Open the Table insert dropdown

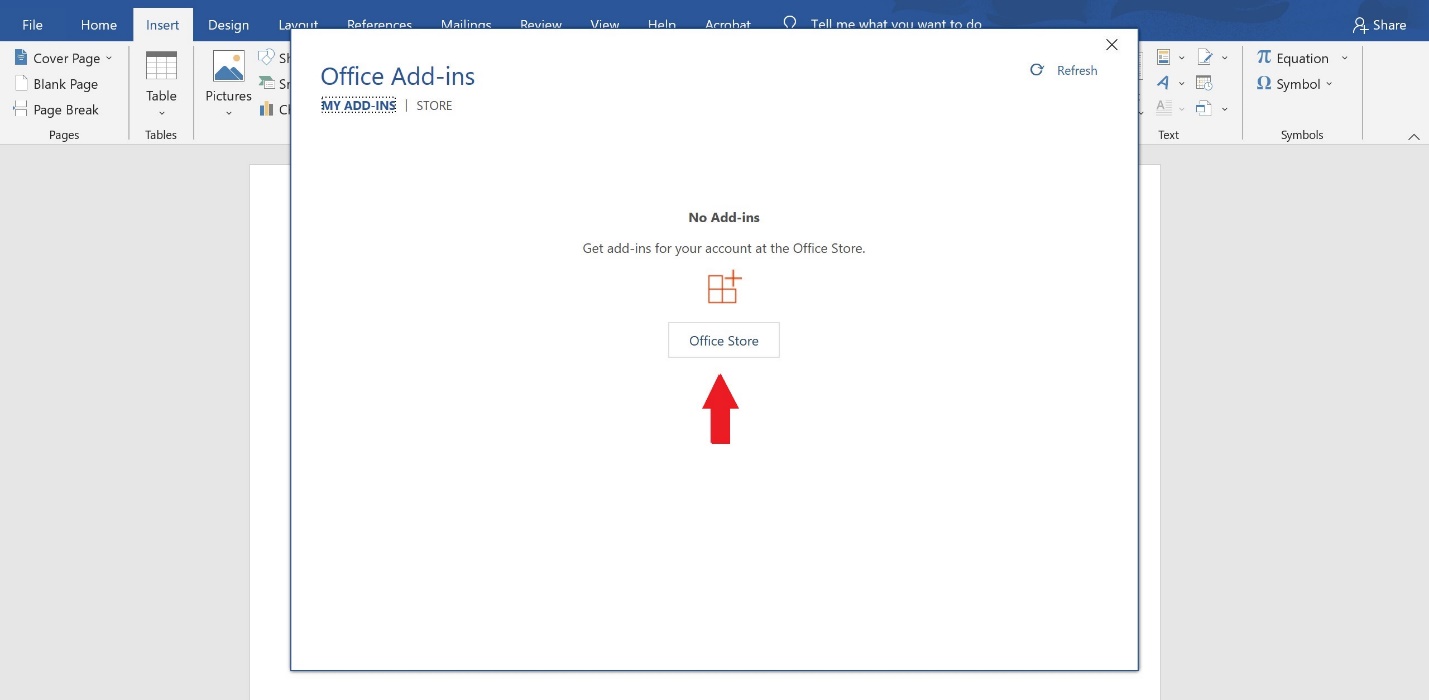(161, 84)
